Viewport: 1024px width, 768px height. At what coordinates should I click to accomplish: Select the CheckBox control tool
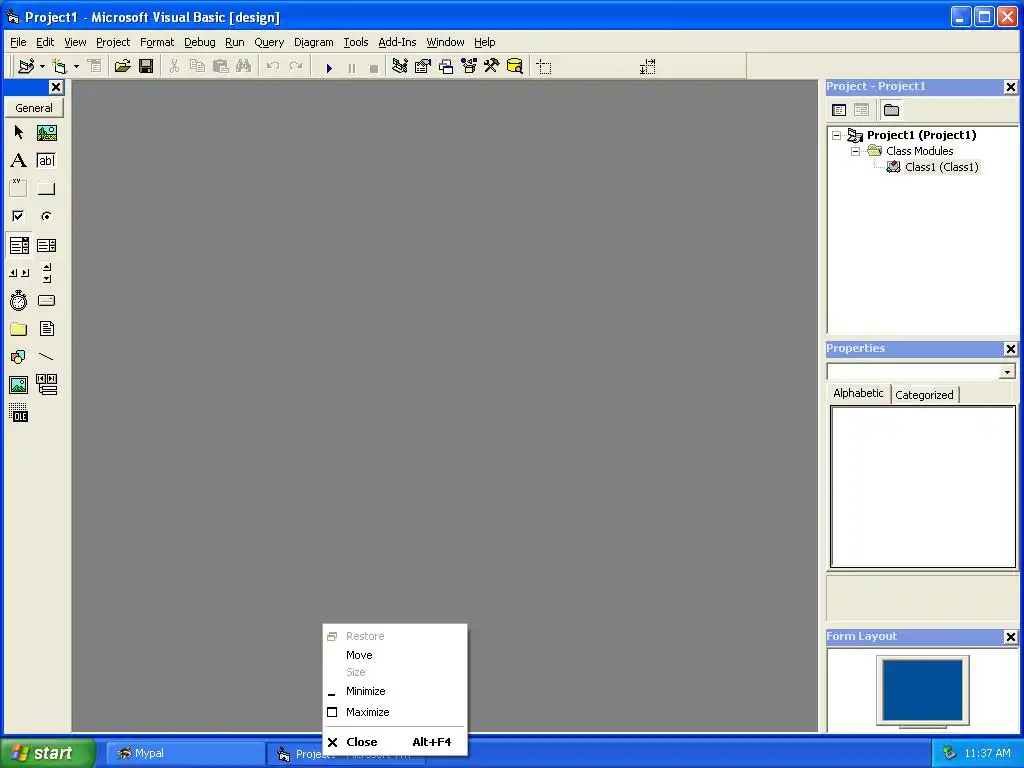(18, 216)
